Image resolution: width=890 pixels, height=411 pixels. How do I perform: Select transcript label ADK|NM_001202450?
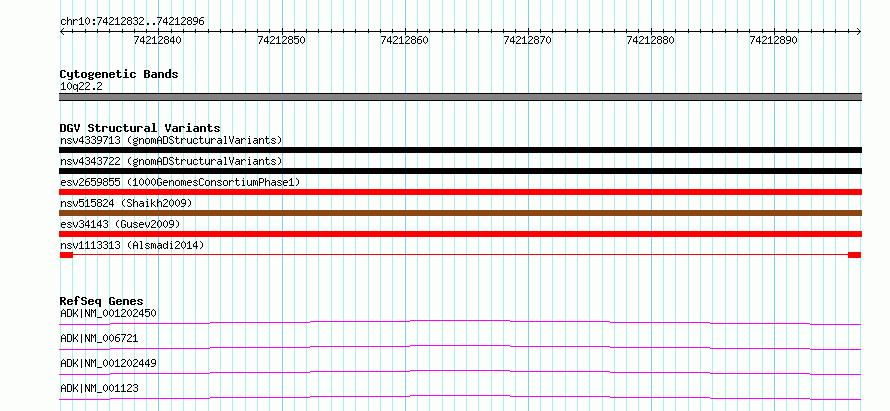coord(108,313)
